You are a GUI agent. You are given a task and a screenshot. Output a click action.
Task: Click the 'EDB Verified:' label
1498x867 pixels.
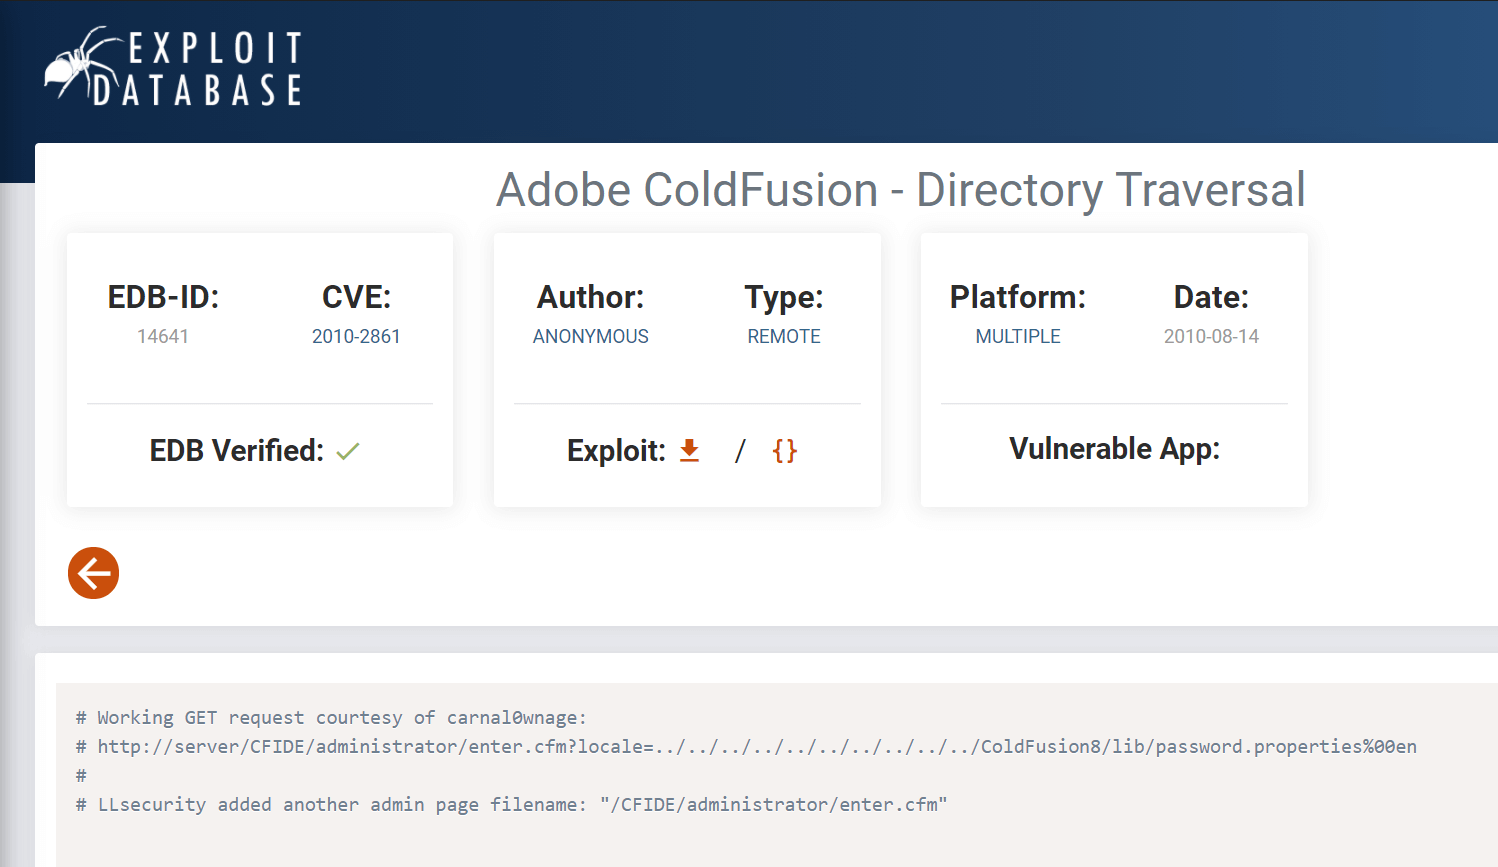(237, 451)
